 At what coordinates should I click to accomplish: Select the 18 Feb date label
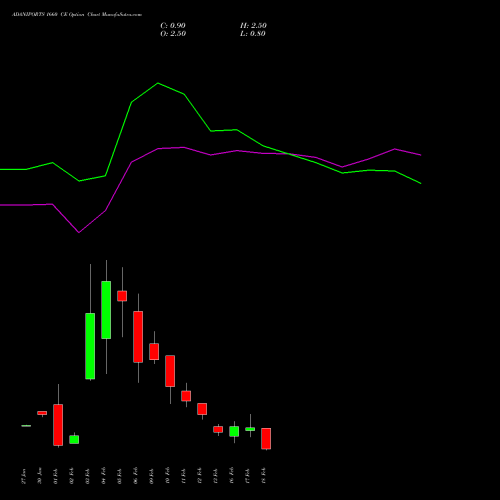click(x=263, y=476)
